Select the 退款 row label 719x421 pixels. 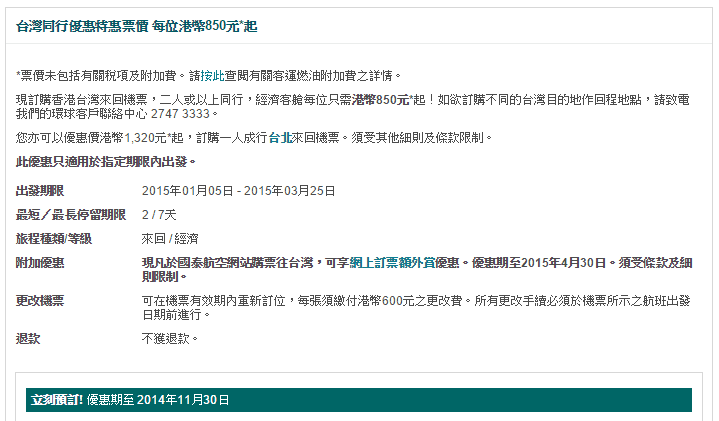pyautogui.click(x=28, y=339)
